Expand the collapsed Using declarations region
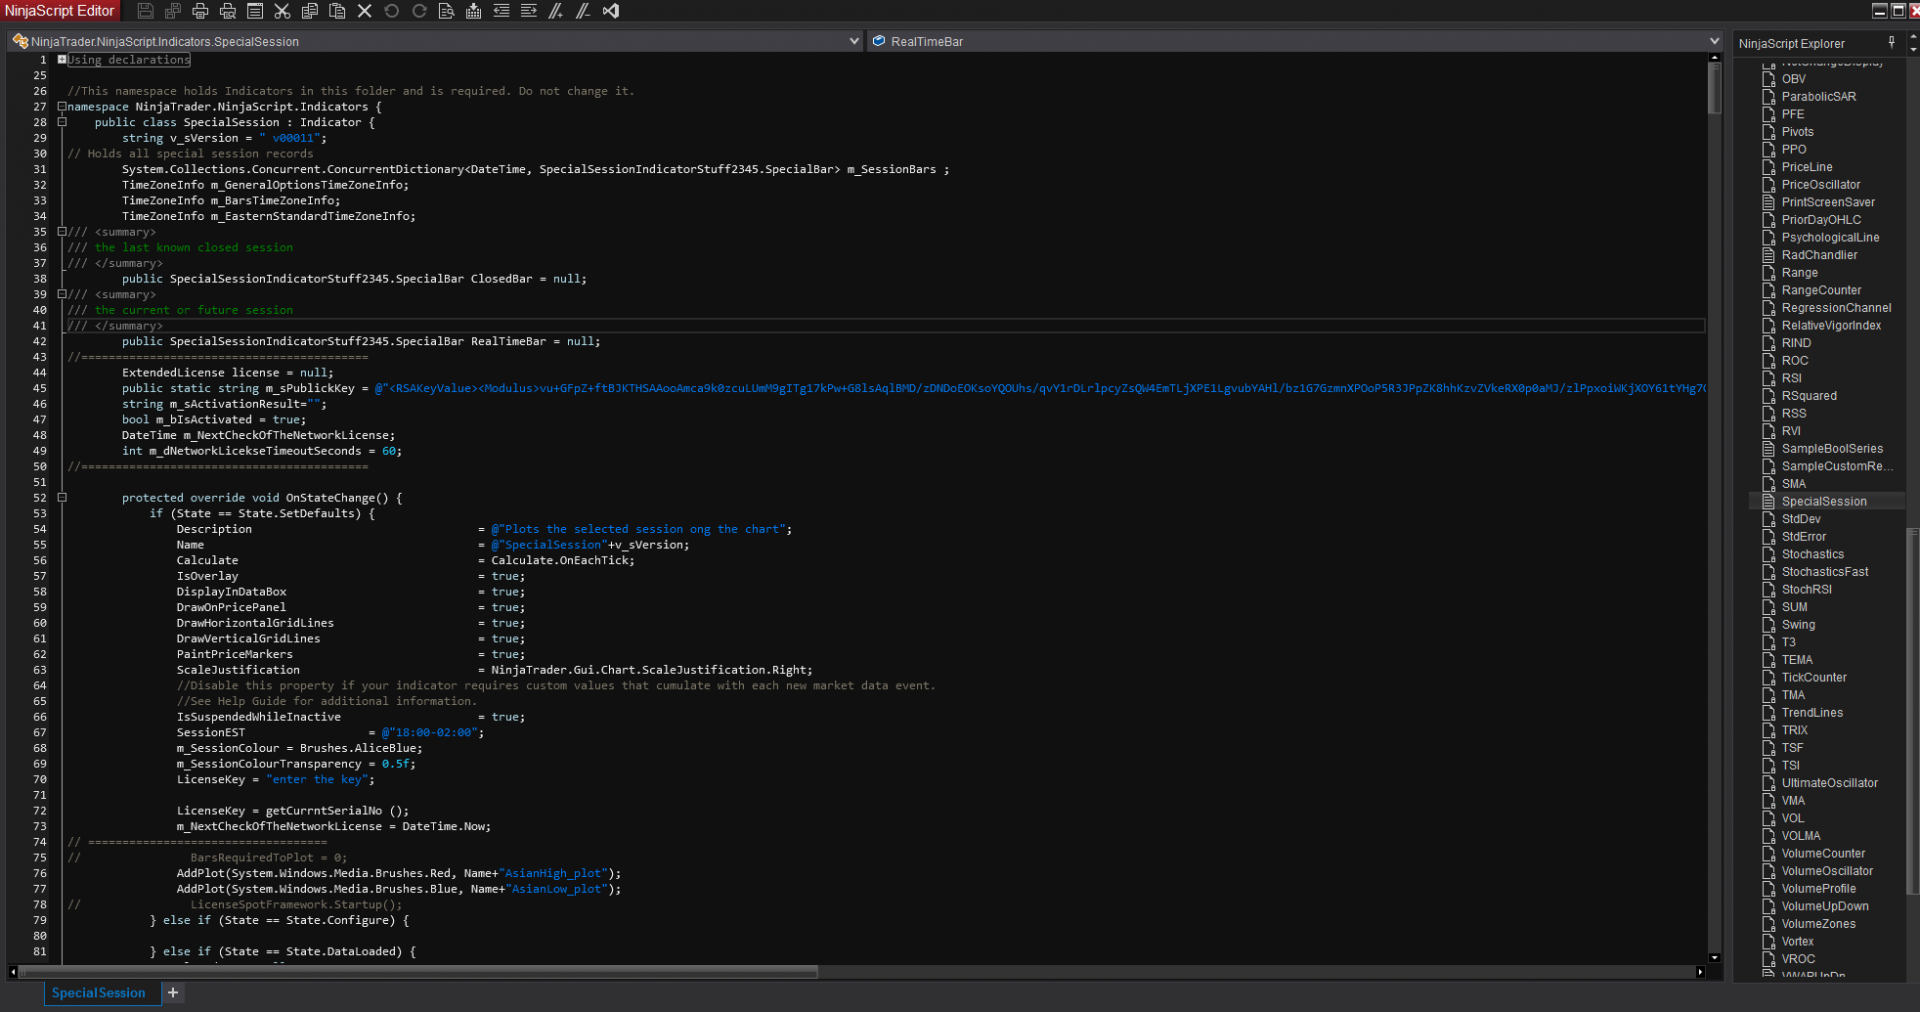This screenshot has height=1012, width=1920. point(62,60)
